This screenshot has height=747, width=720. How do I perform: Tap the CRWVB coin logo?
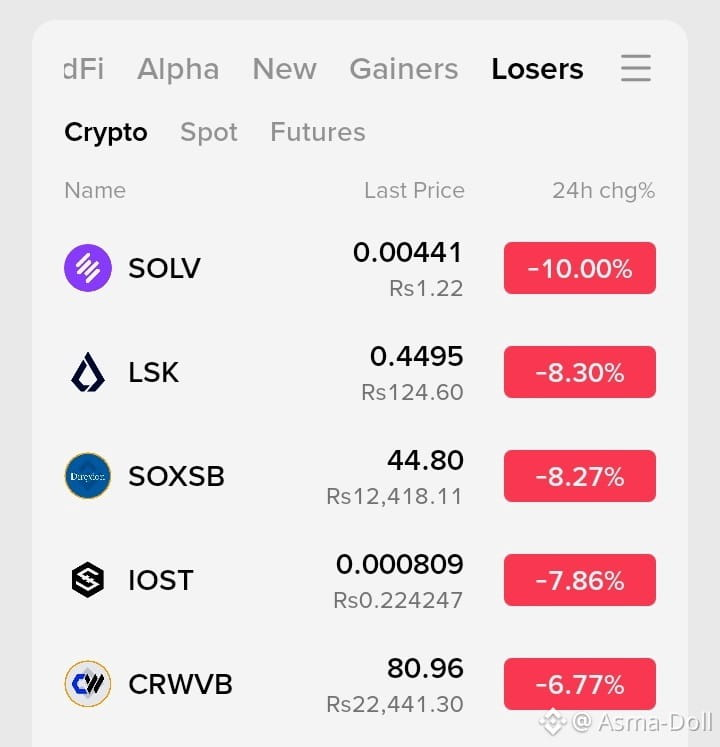(x=88, y=684)
